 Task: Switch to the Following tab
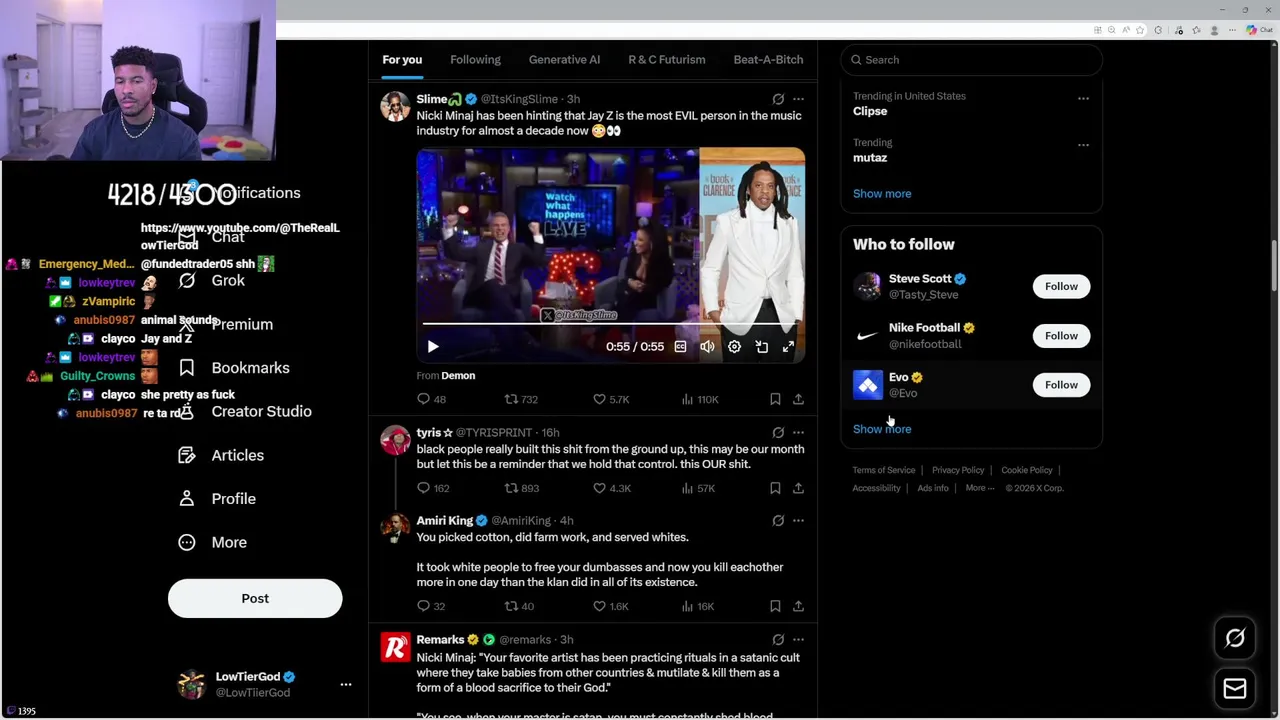[x=475, y=60]
